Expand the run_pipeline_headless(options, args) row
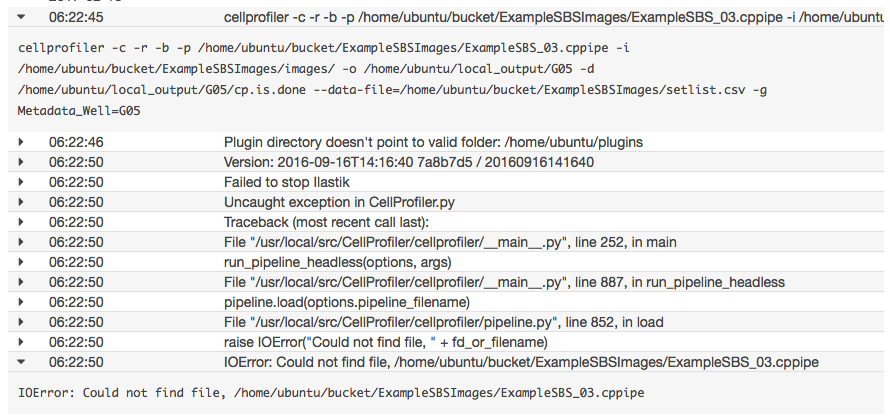Image resolution: width=890 pixels, height=416 pixels. 20,262
